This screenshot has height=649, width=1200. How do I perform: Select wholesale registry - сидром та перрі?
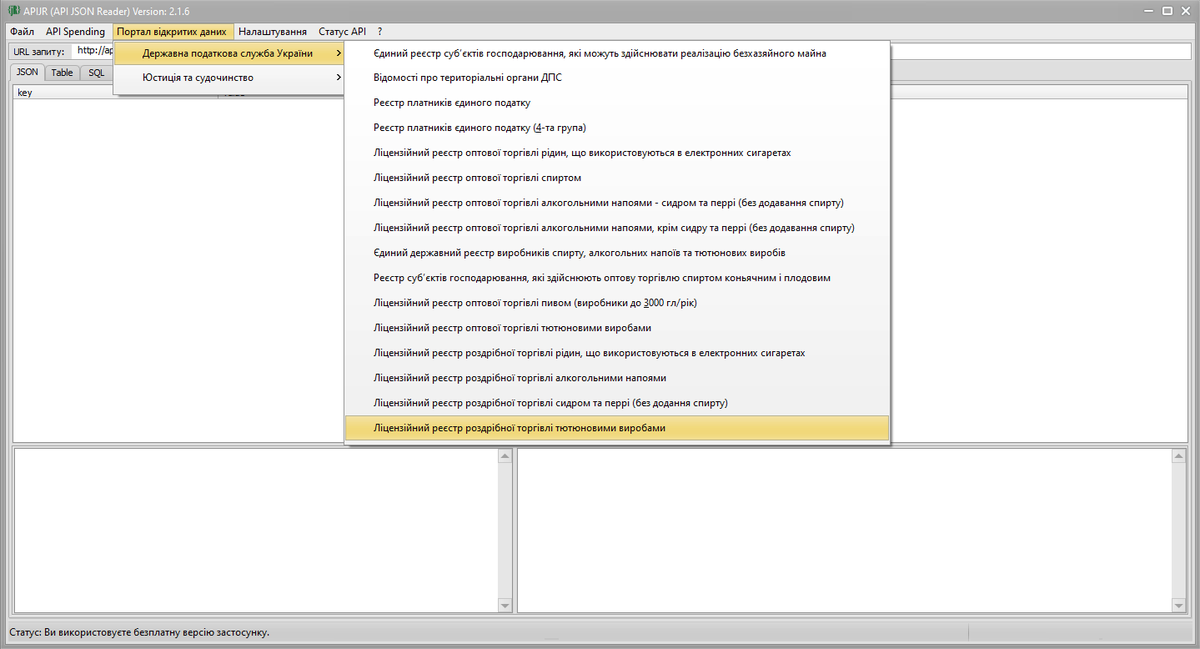pos(616,203)
